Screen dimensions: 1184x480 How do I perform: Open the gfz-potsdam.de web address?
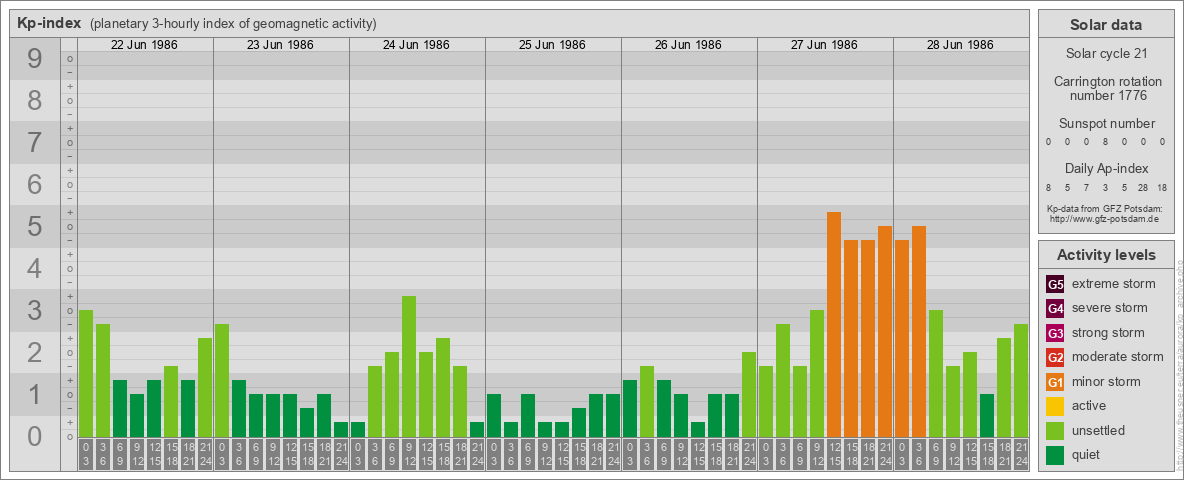pos(1106,219)
